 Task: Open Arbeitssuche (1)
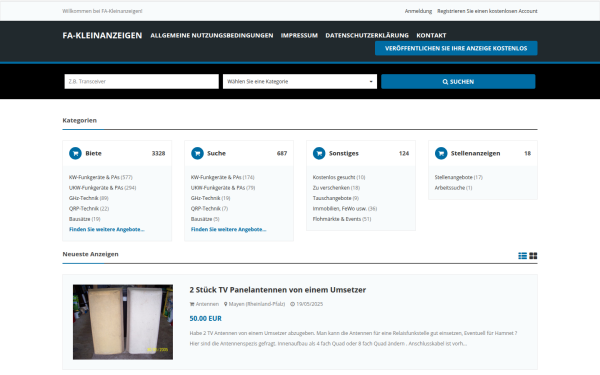click(453, 188)
